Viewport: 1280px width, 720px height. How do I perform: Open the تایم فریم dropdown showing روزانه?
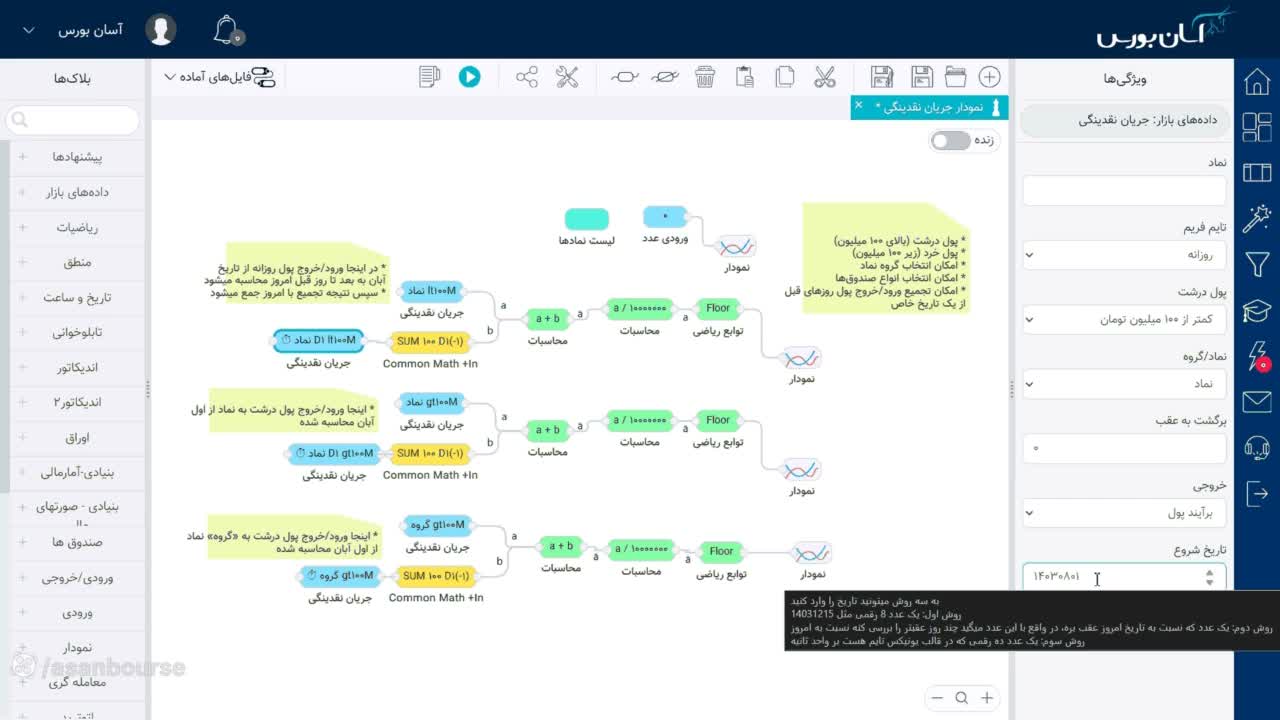tap(1124, 255)
